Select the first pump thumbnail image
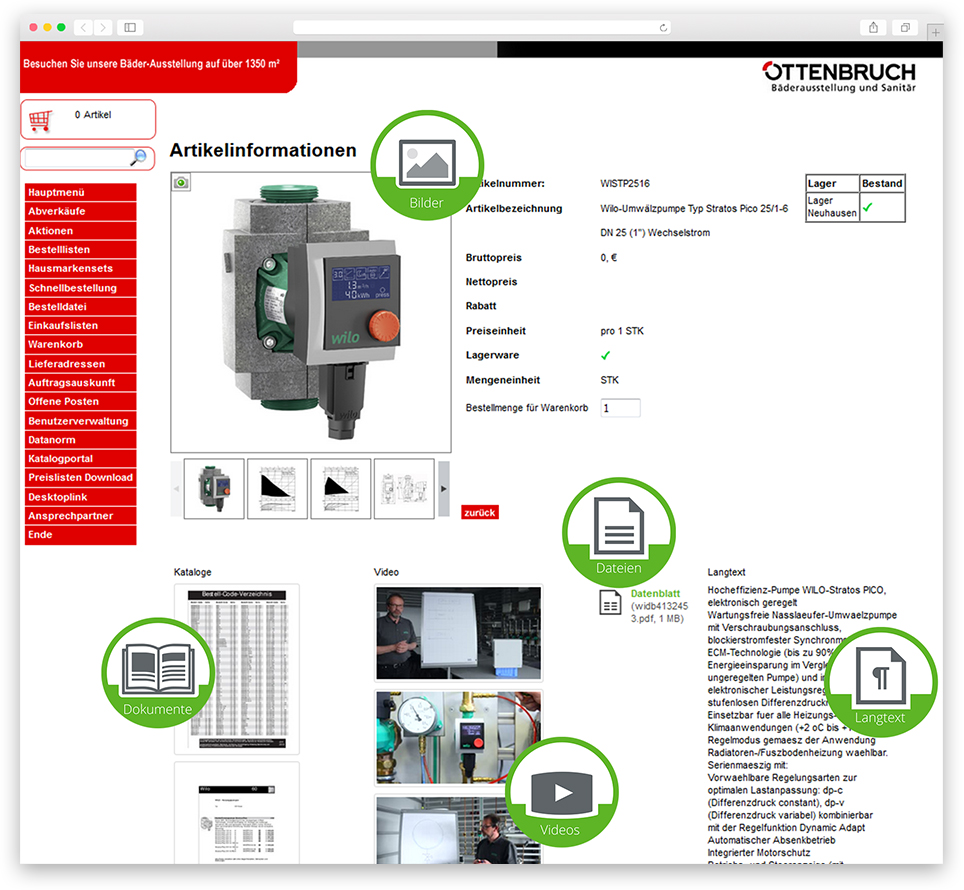This screenshot has width=964, height=890. click(x=214, y=489)
